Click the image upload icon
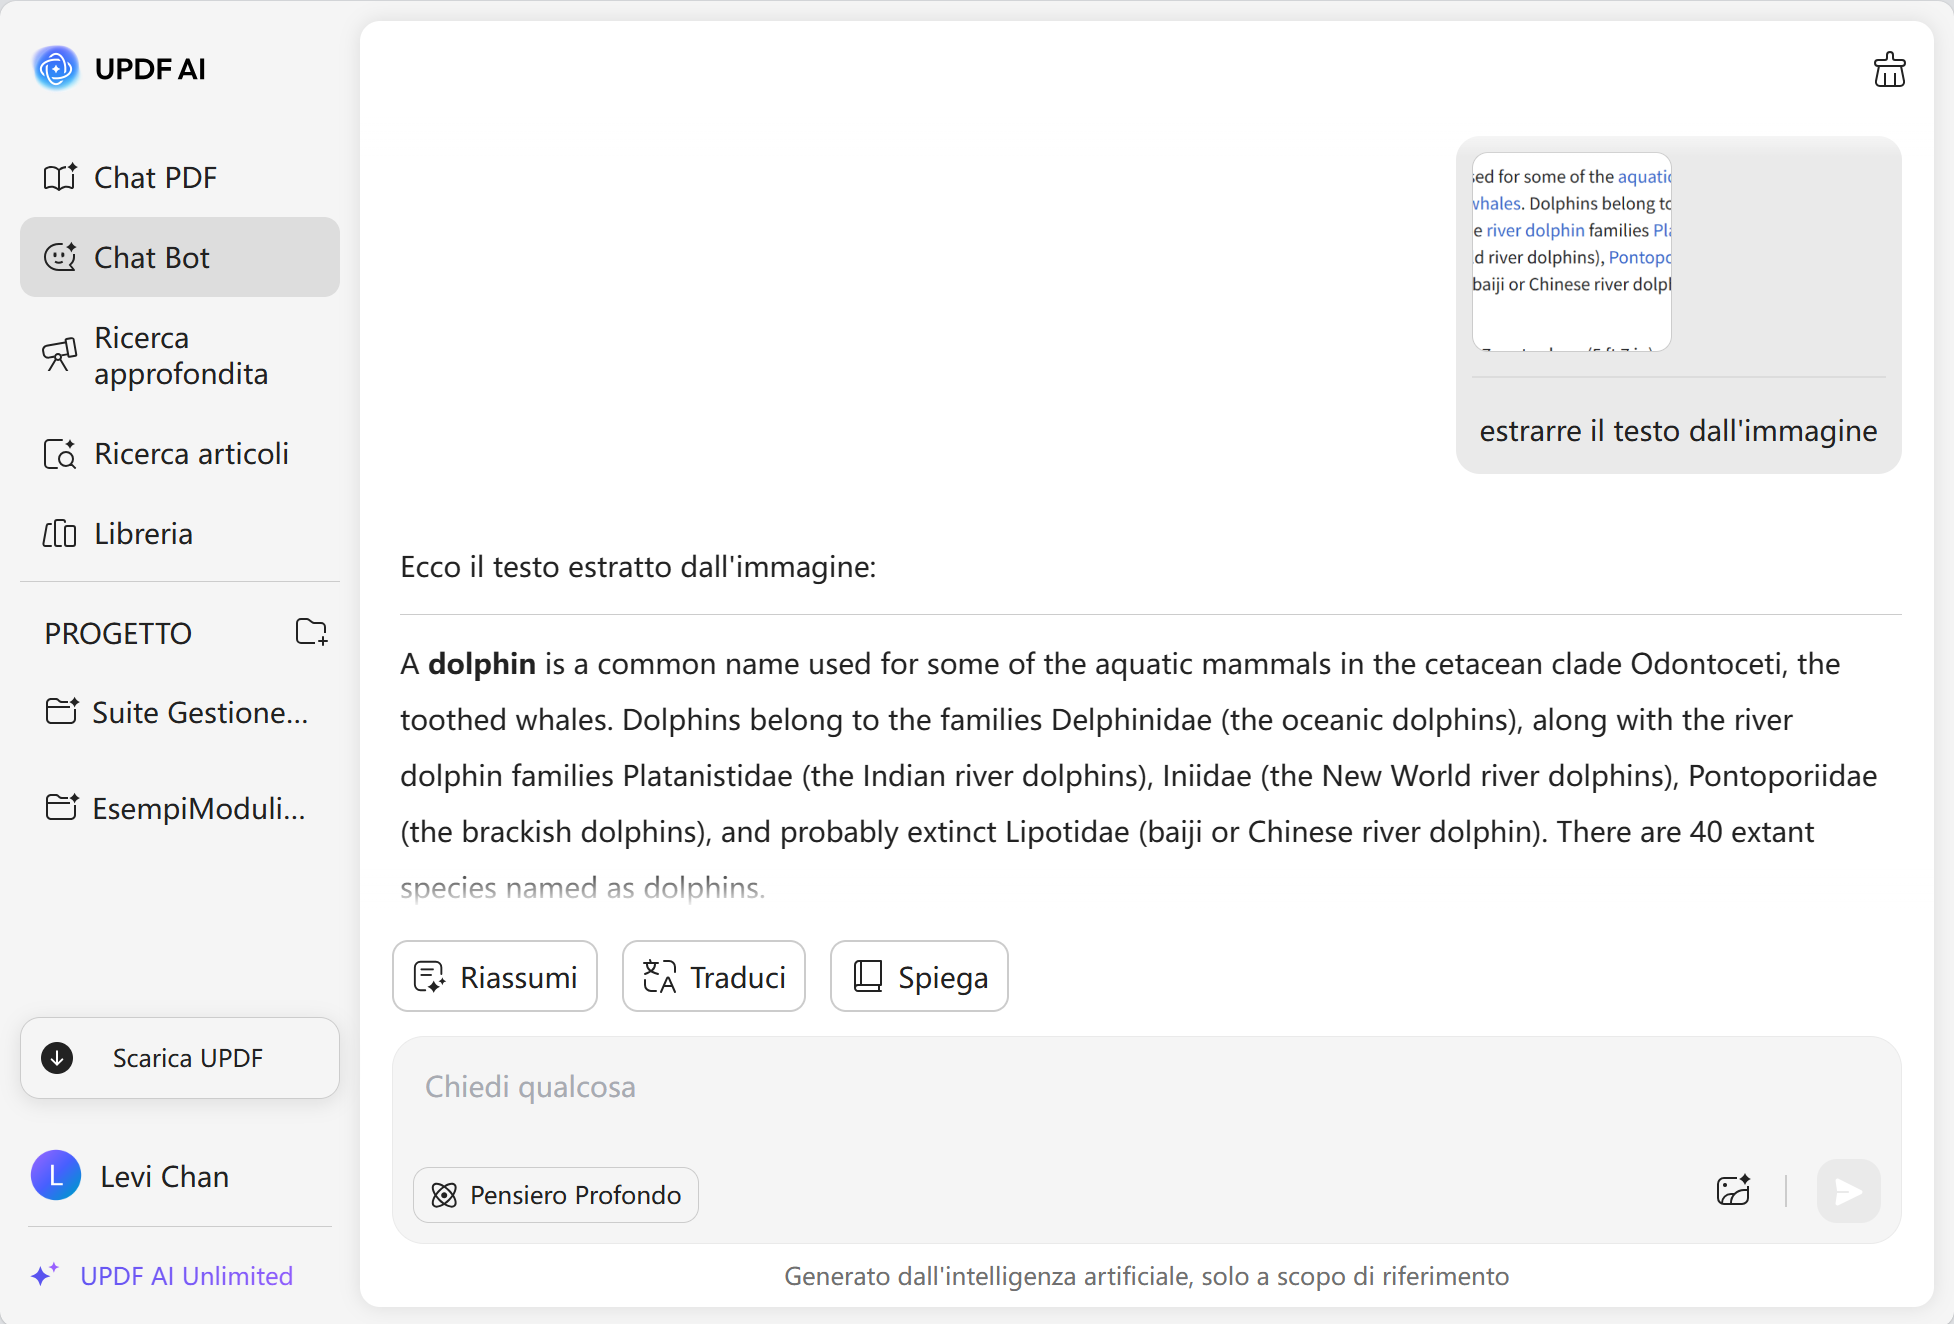 tap(1733, 1190)
